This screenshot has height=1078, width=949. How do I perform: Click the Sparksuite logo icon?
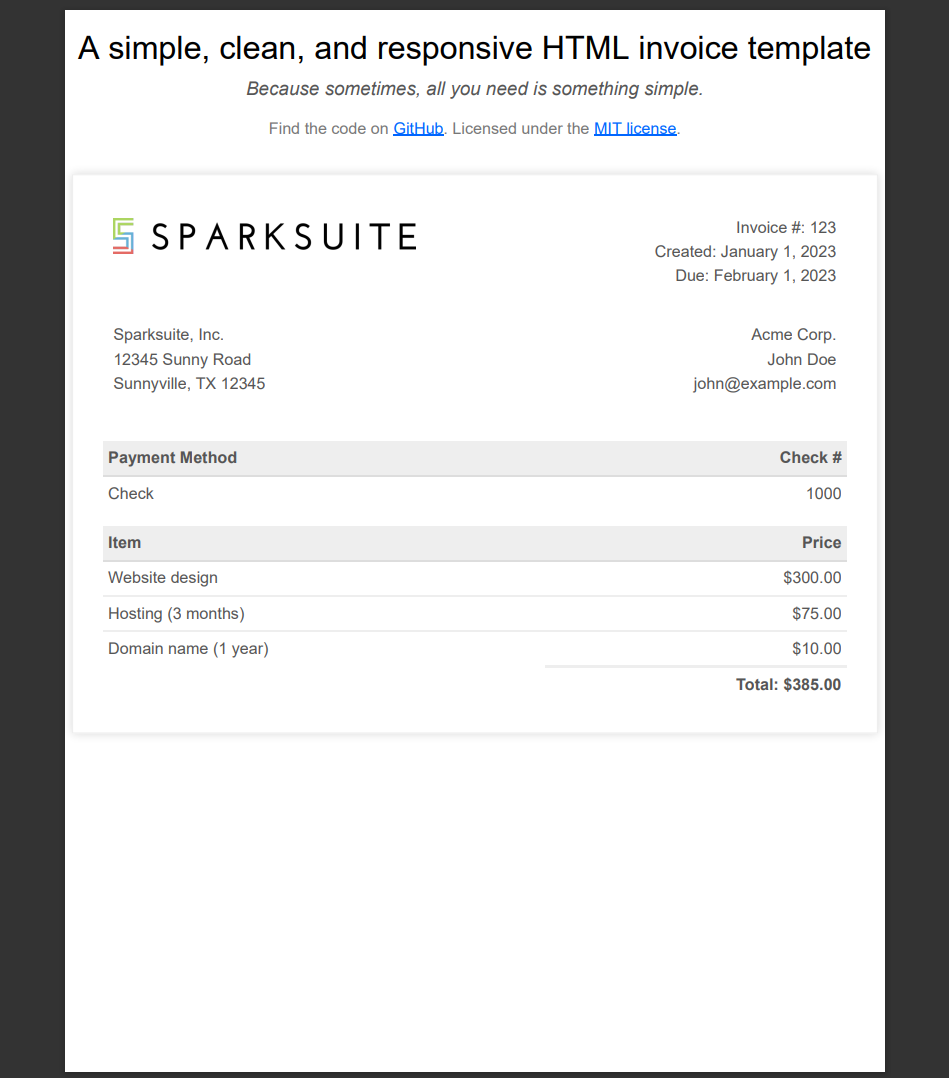[x=123, y=236]
